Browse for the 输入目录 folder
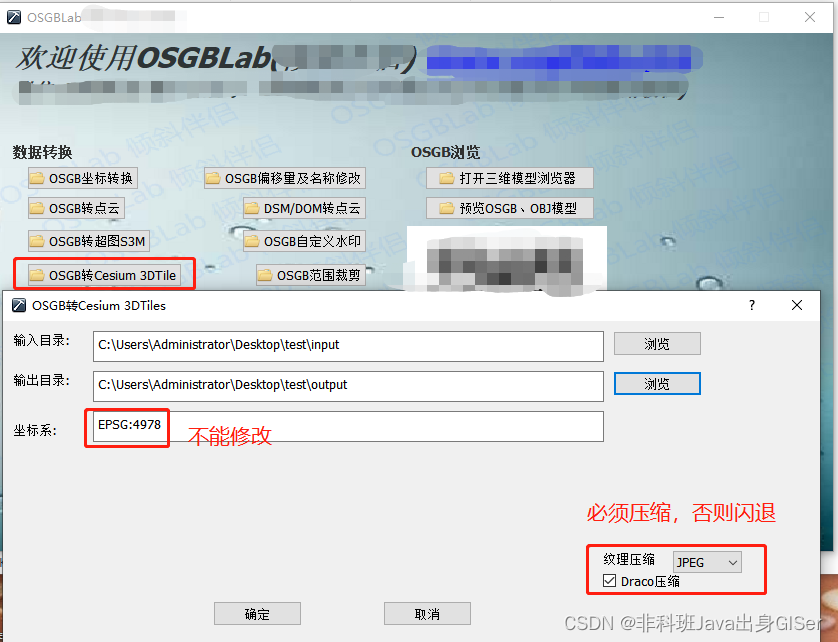This screenshot has height=642, width=838. coord(657,344)
